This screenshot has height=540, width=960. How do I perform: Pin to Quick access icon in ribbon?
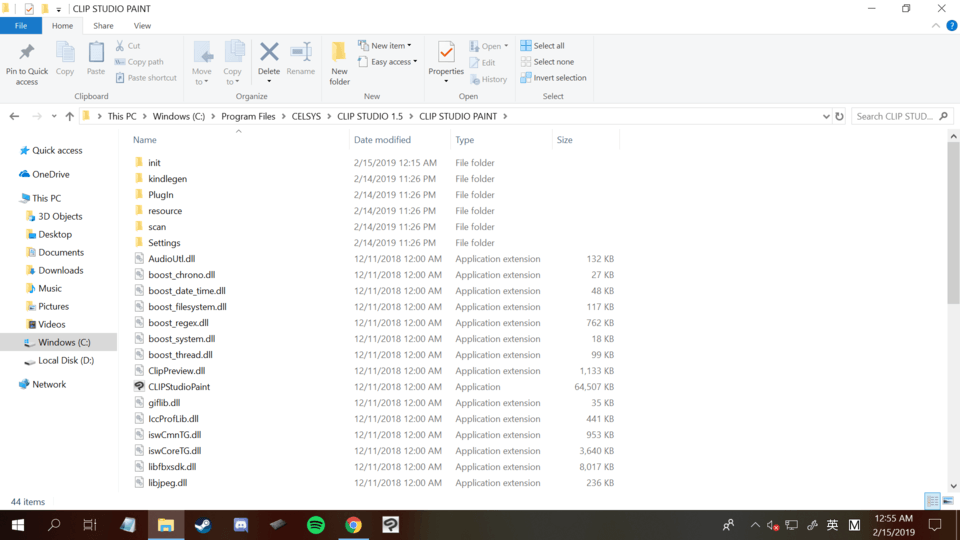(x=26, y=63)
